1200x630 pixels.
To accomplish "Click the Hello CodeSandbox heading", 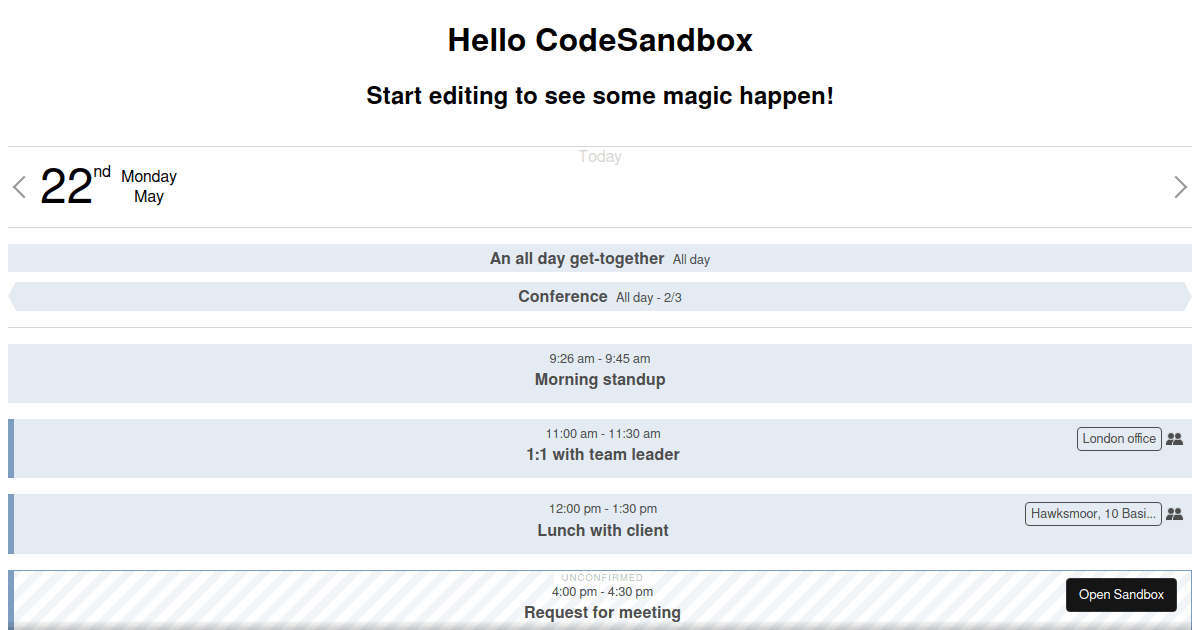I will (x=600, y=40).
